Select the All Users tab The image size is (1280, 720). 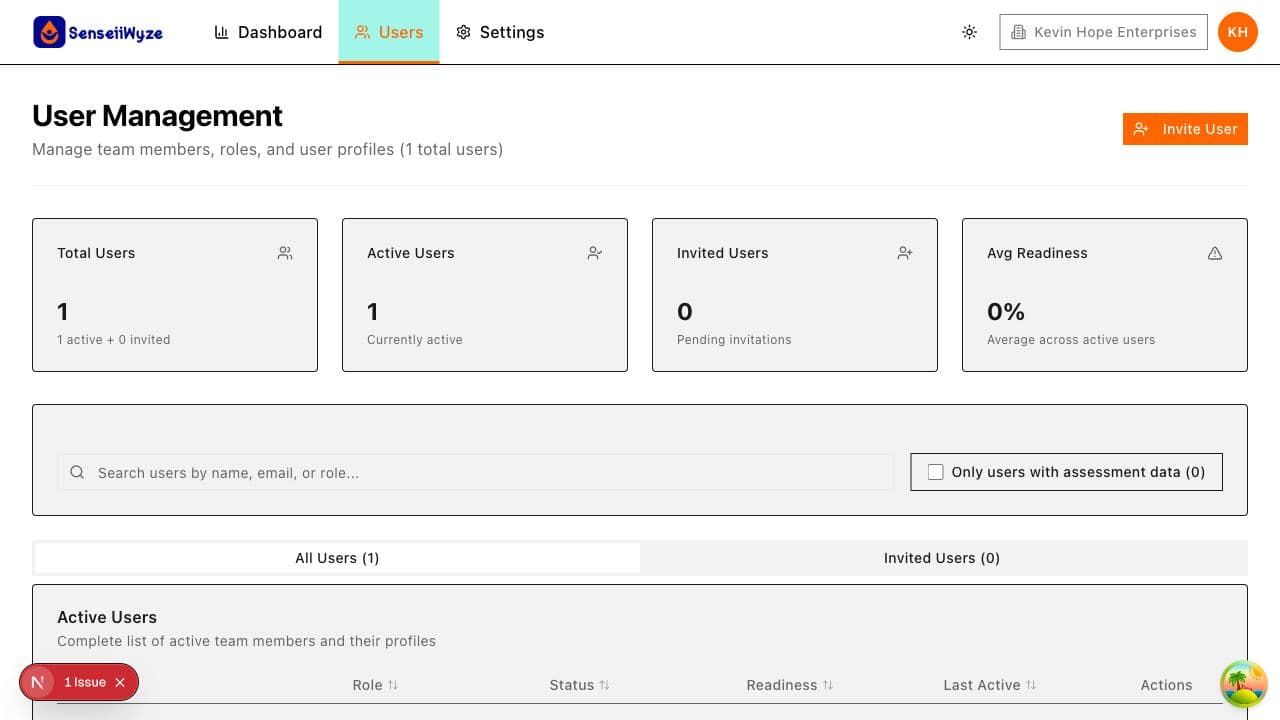tap(337, 558)
